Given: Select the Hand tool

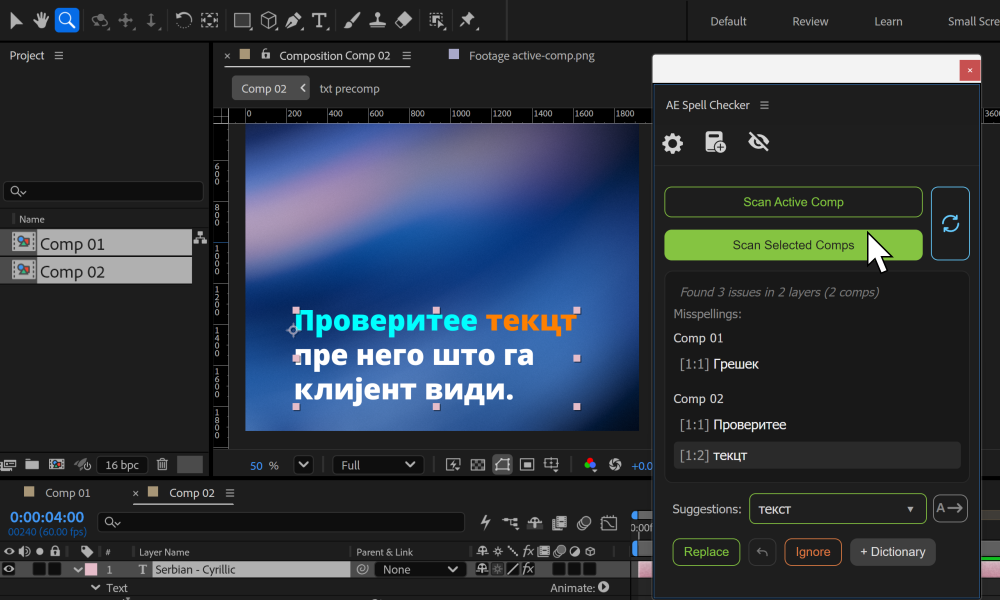Looking at the screenshot, I should [x=41, y=20].
